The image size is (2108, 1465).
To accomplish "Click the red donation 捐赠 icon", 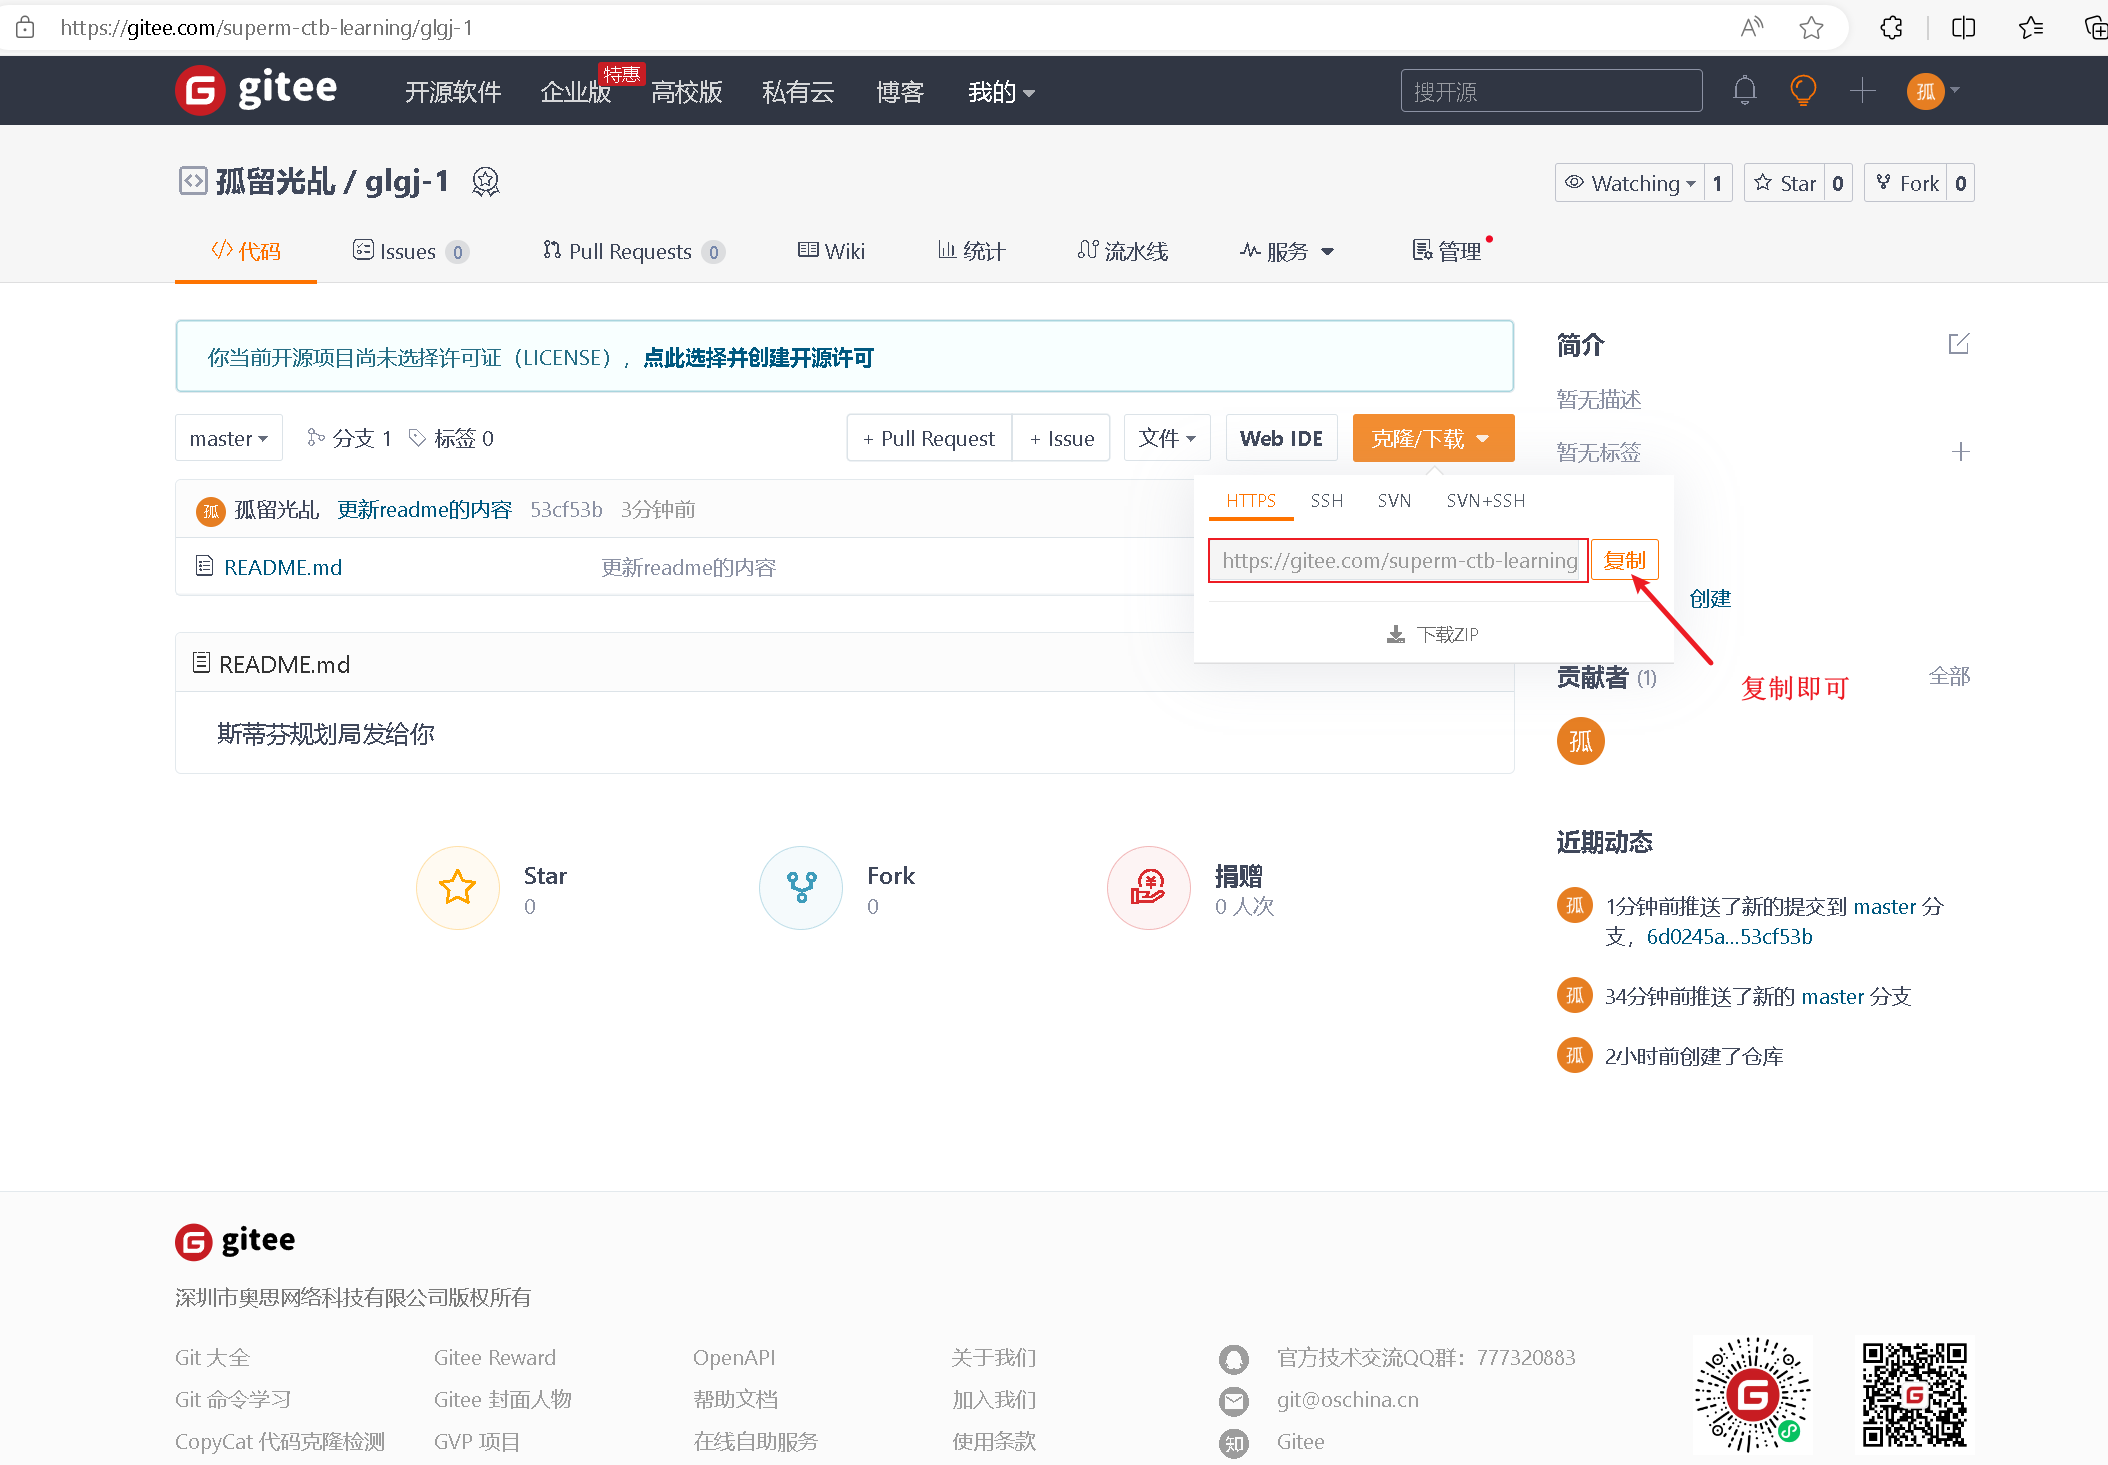I will pyautogui.click(x=1149, y=888).
